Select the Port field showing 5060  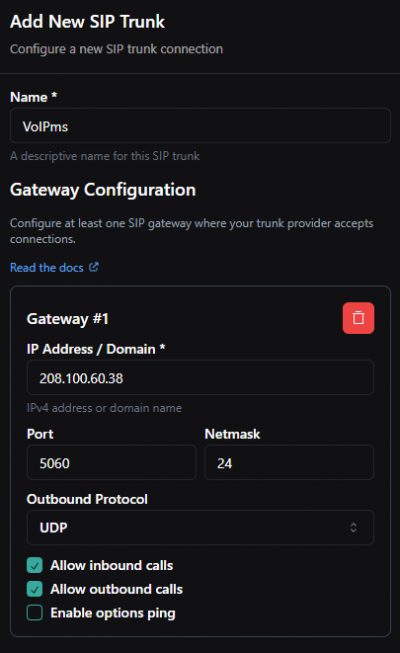(111, 463)
